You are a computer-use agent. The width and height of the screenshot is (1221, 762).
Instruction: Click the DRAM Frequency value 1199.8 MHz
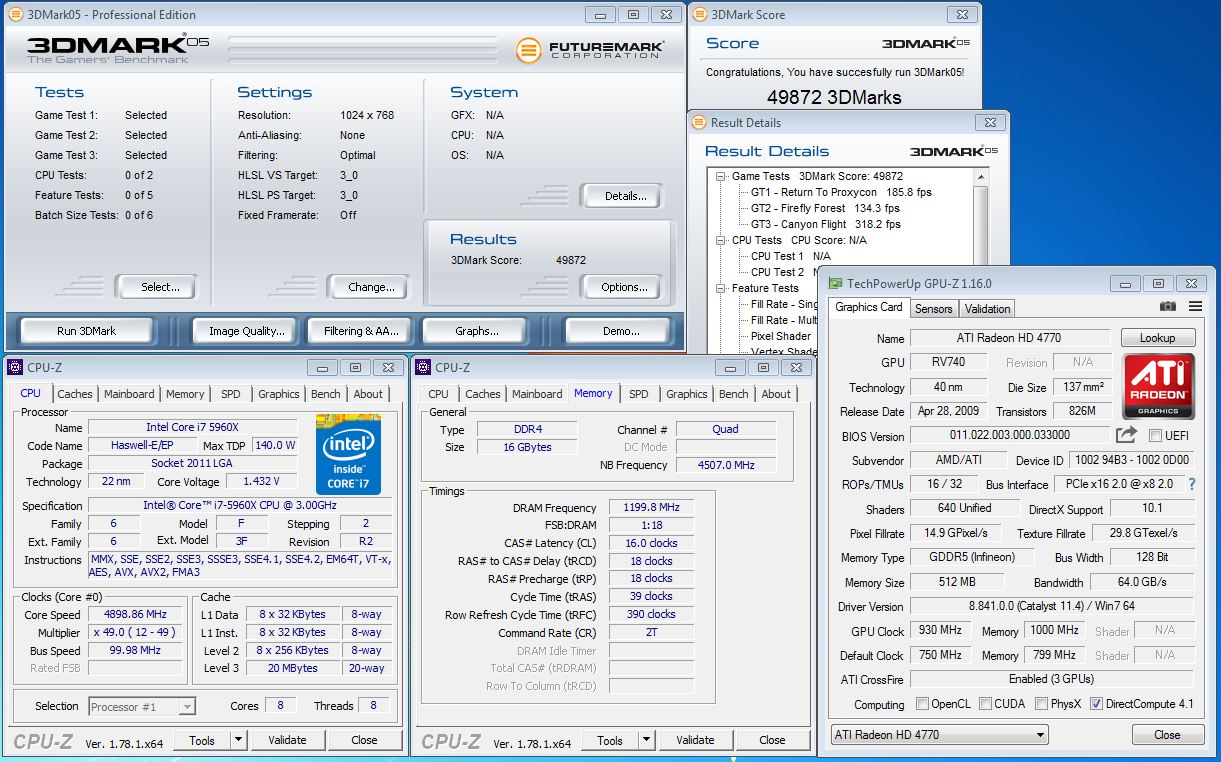651,508
